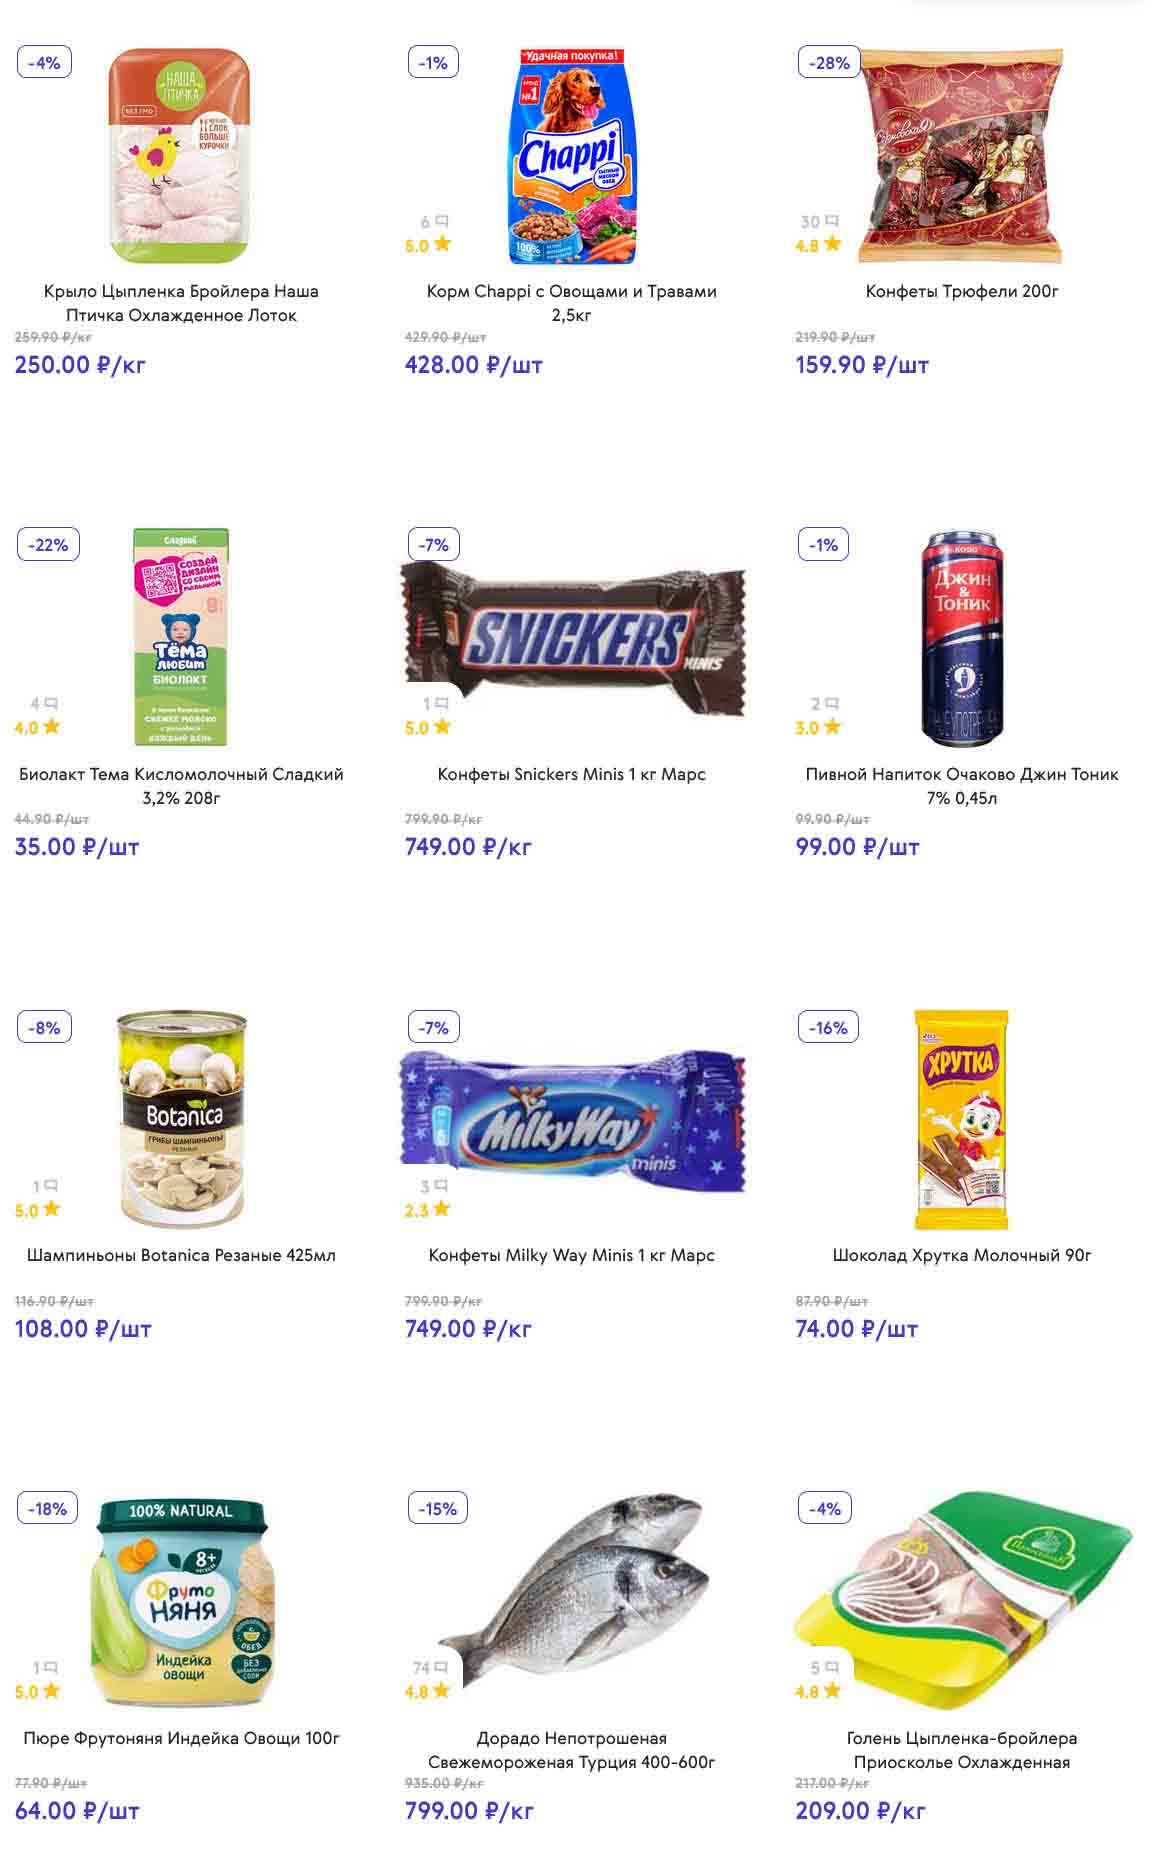This screenshot has width=1164, height=1855.
Task: Click the comments icon on Дорадо fish
Action: (x=441, y=1667)
